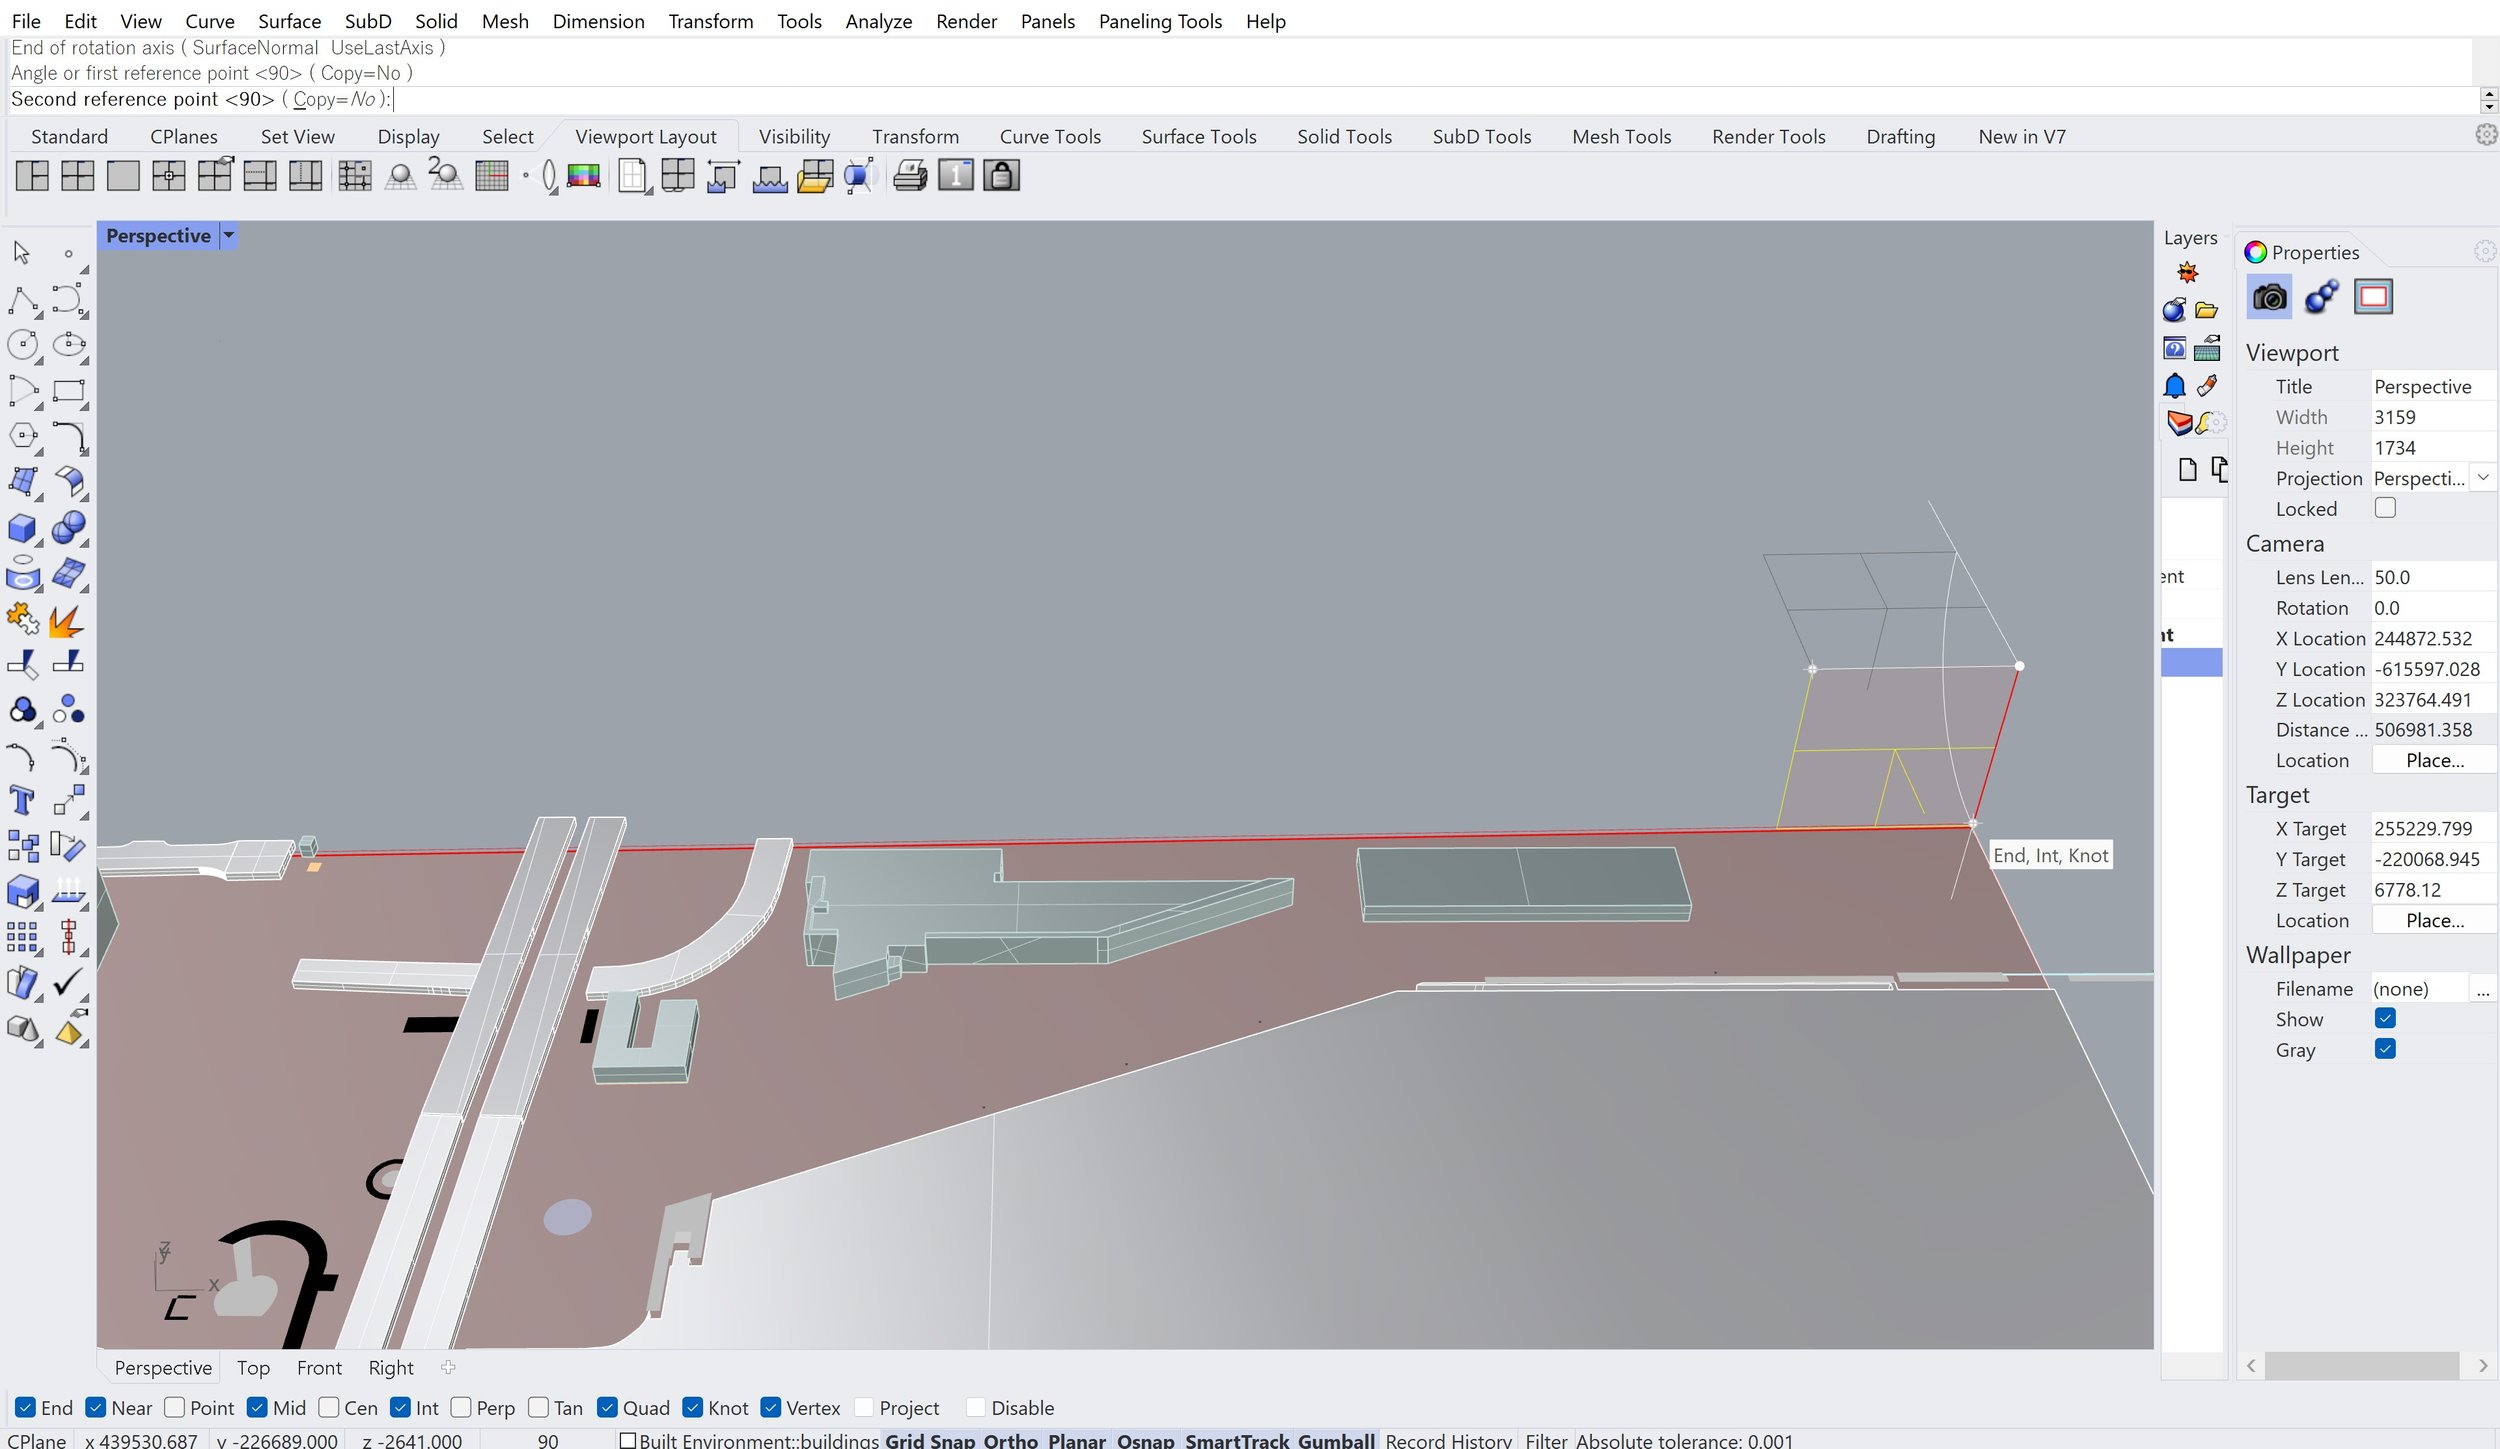Select the Circle tool
This screenshot has width=2500, height=1449.
pos(23,345)
